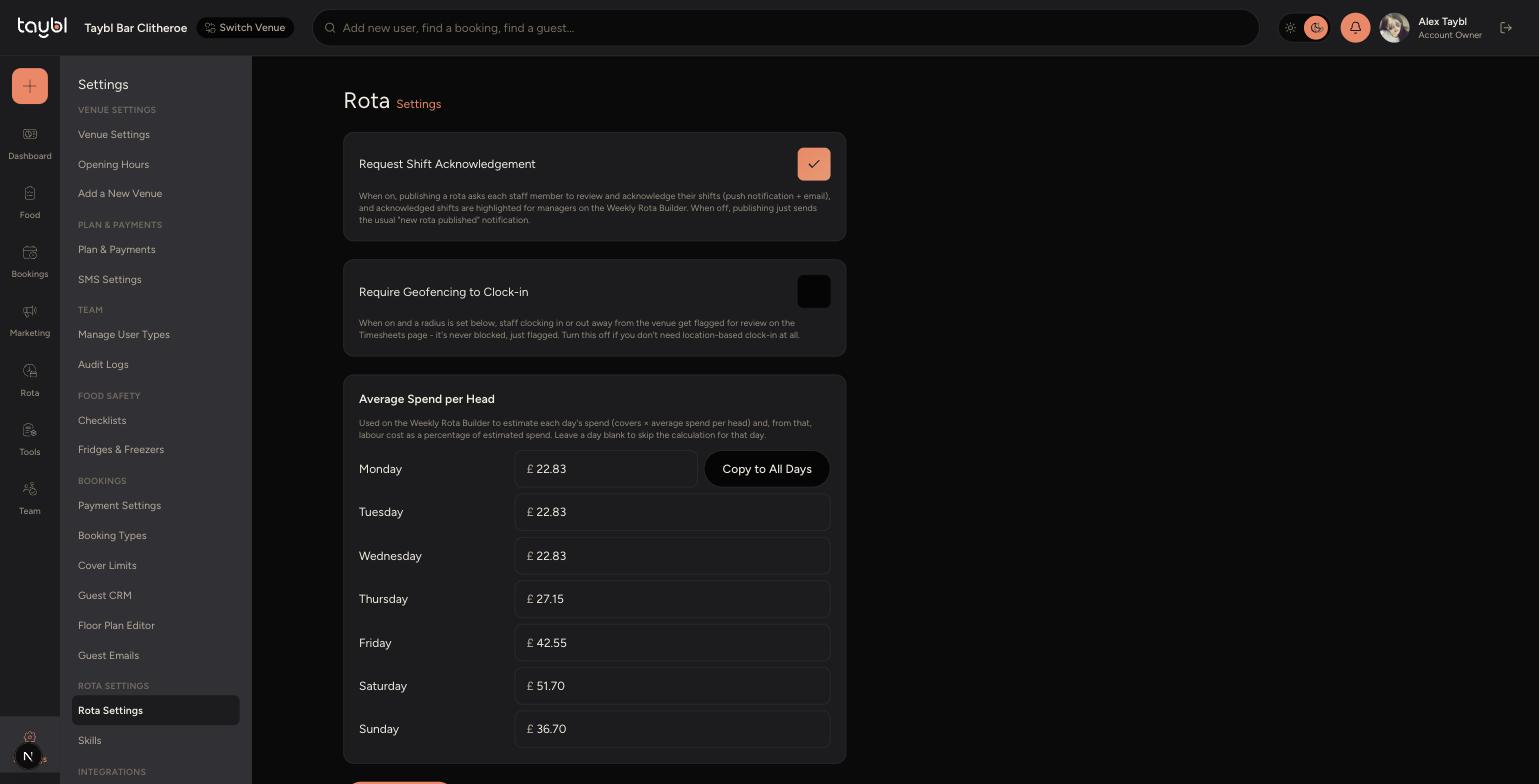Open the Tools sidebar icon
Image resolution: width=1539 pixels, height=784 pixels.
(x=30, y=430)
